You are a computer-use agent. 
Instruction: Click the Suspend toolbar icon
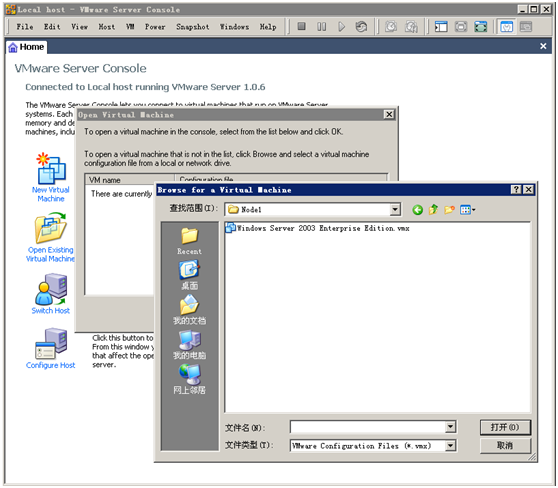coord(321,26)
